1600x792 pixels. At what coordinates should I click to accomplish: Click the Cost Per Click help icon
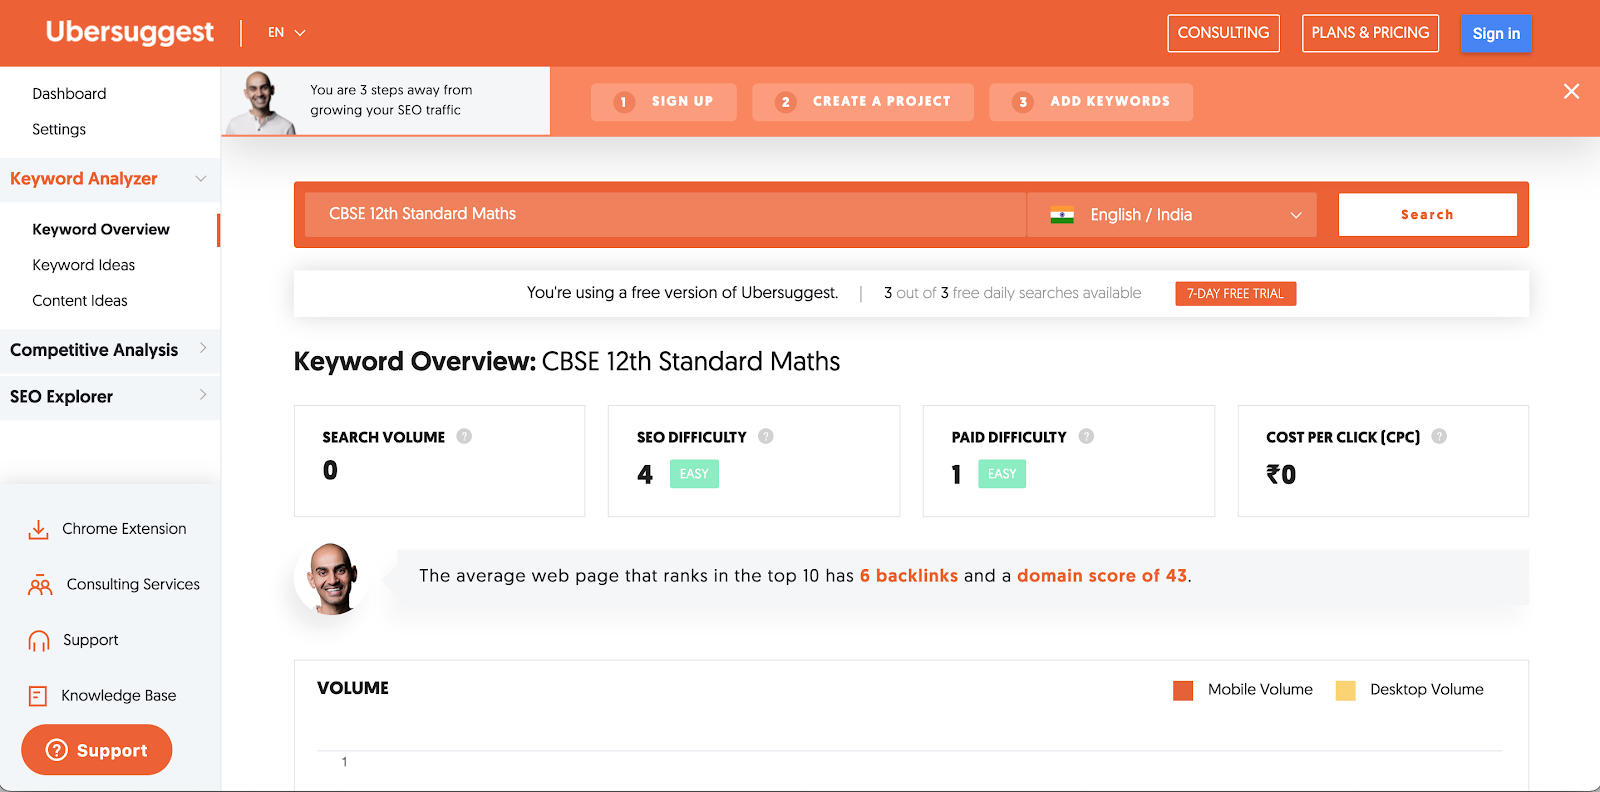click(1439, 436)
